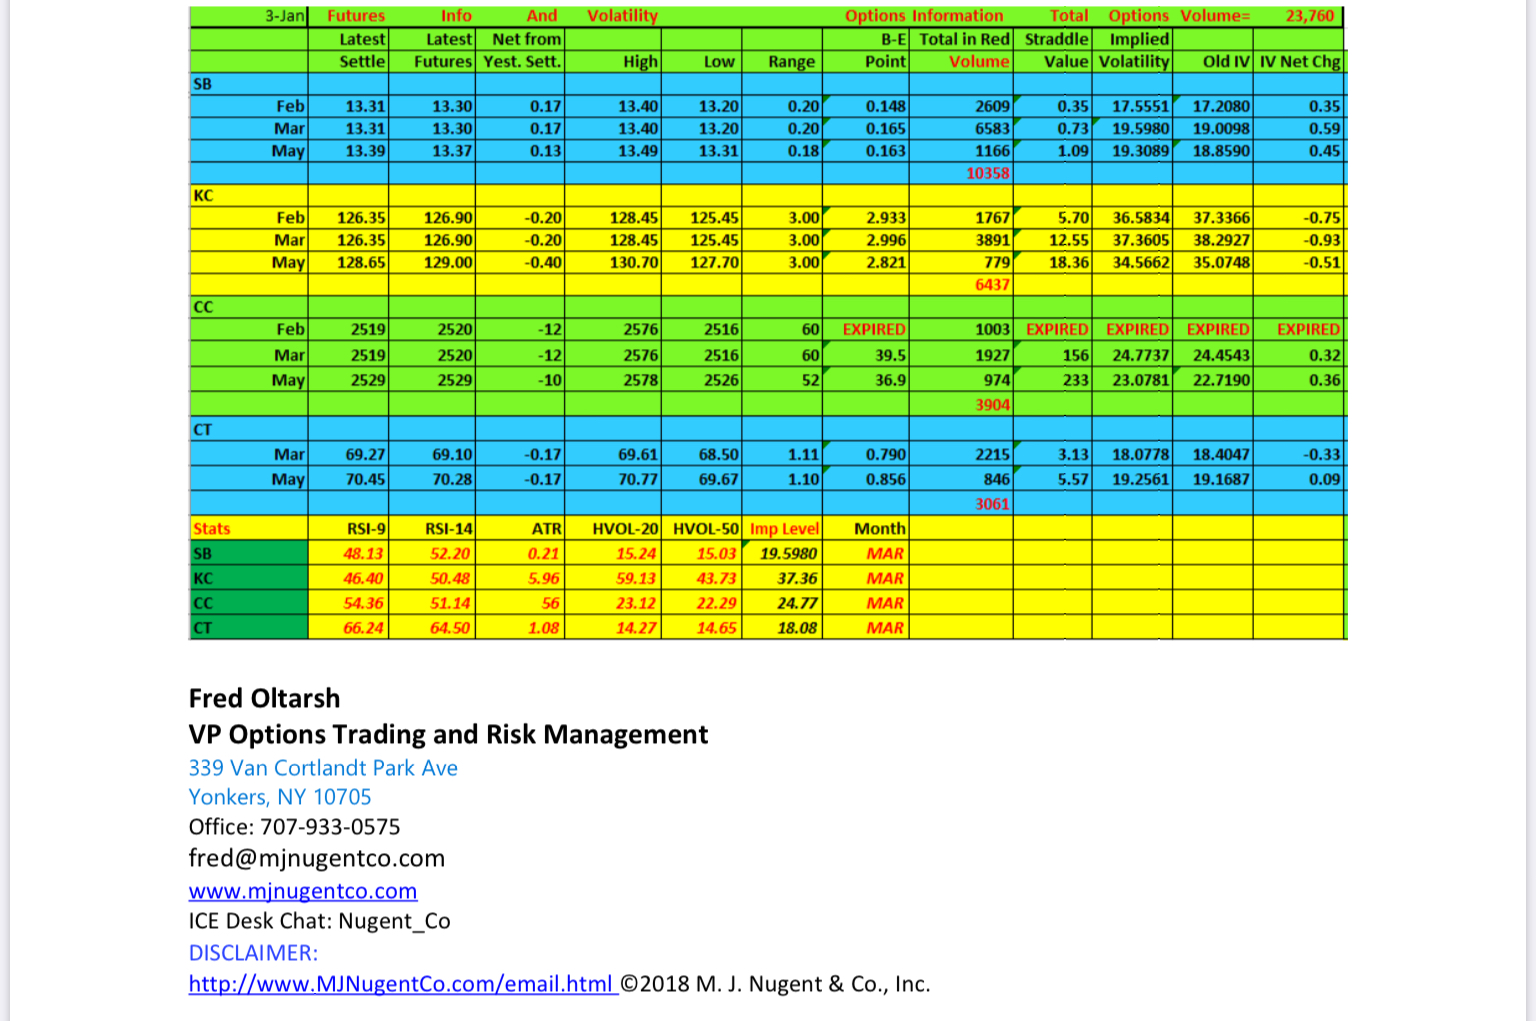1536x1021 pixels.
Task: Click CT Mar B-E point 0.790
Action: (886, 454)
